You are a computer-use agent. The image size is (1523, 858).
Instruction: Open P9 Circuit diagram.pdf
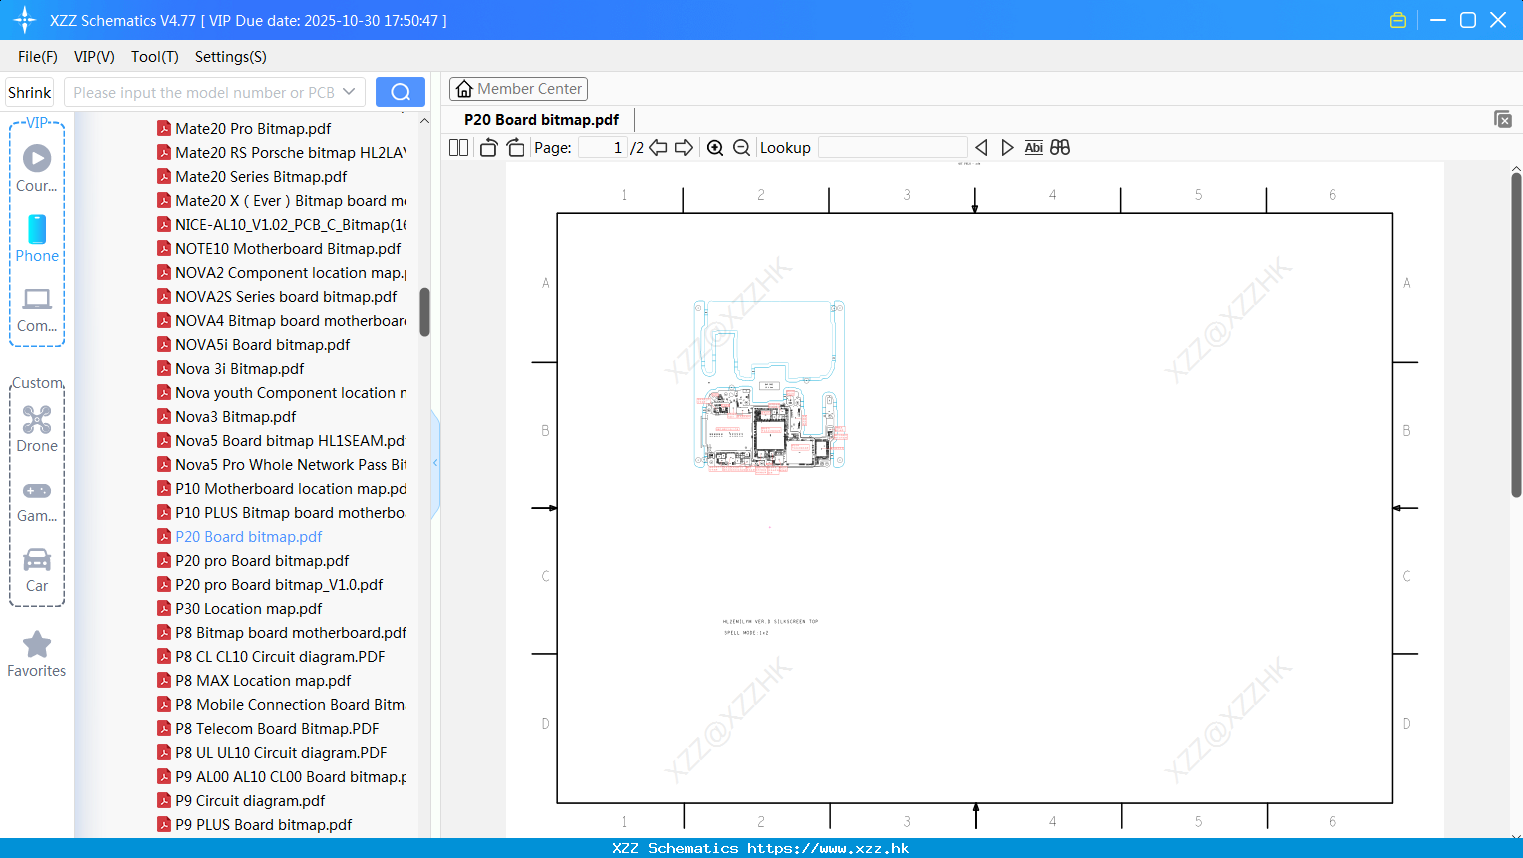click(241, 800)
